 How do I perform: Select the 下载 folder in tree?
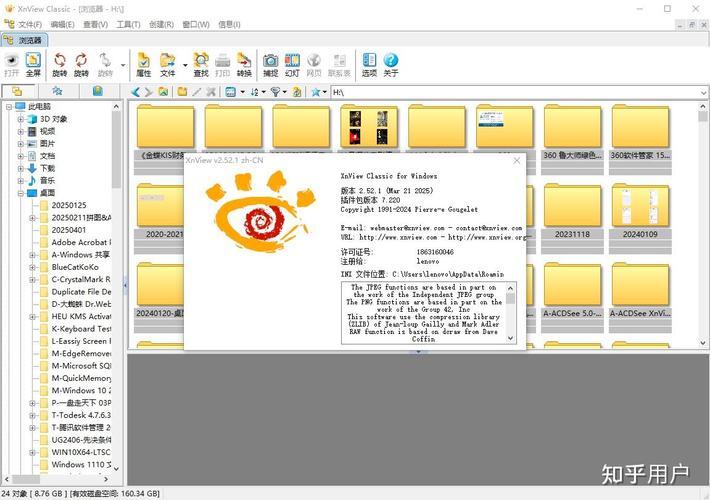coord(47,168)
